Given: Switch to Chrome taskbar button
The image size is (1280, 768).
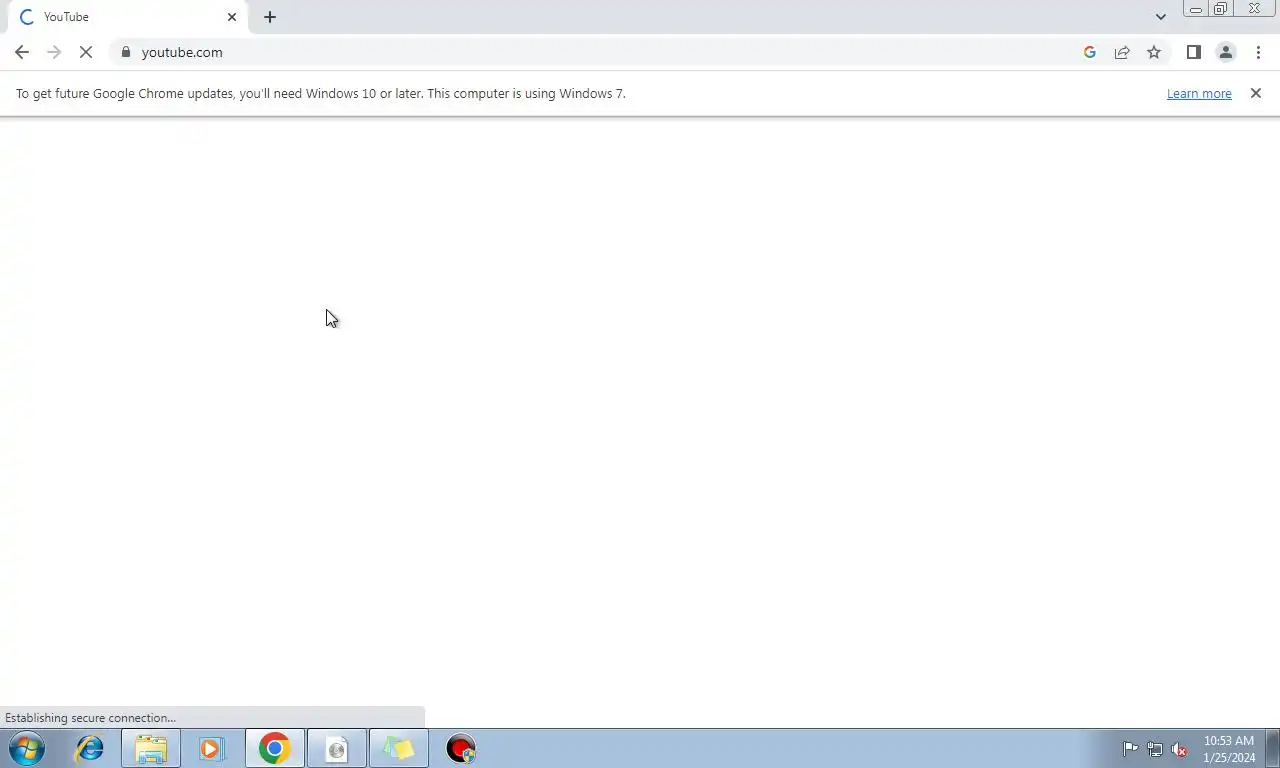Looking at the screenshot, I should pyautogui.click(x=274, y=748).
